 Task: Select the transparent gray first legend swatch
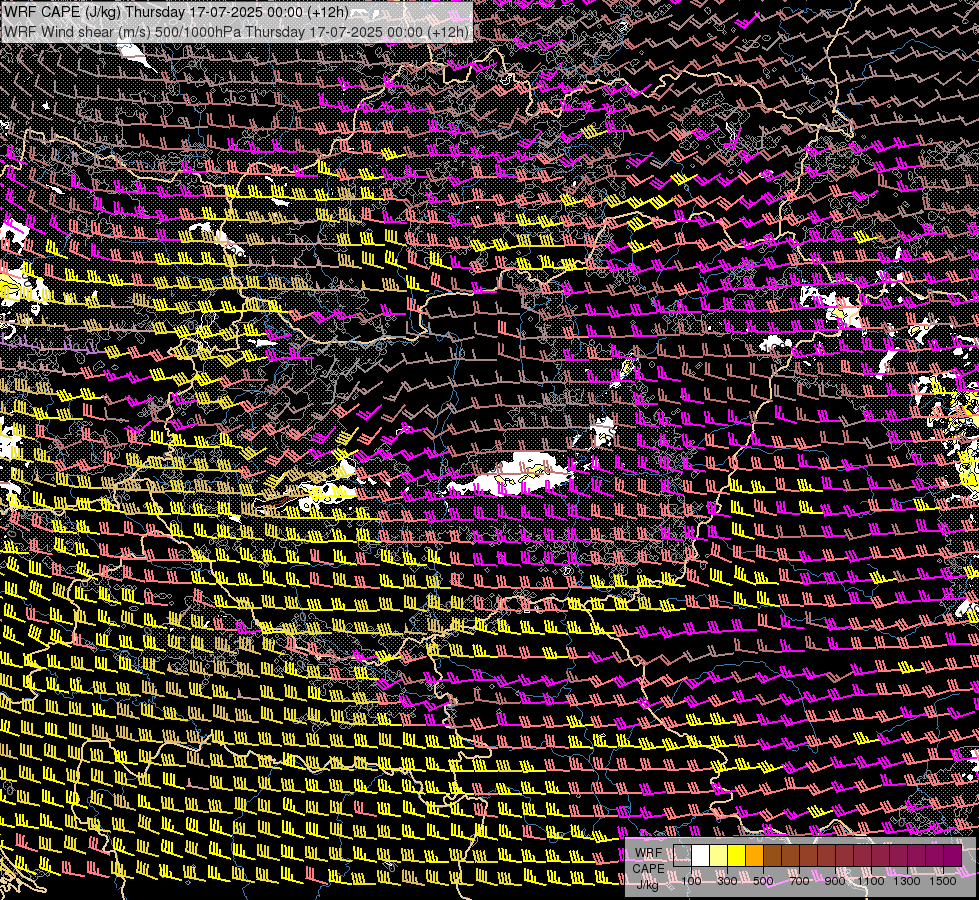click(x=682, y=855)
